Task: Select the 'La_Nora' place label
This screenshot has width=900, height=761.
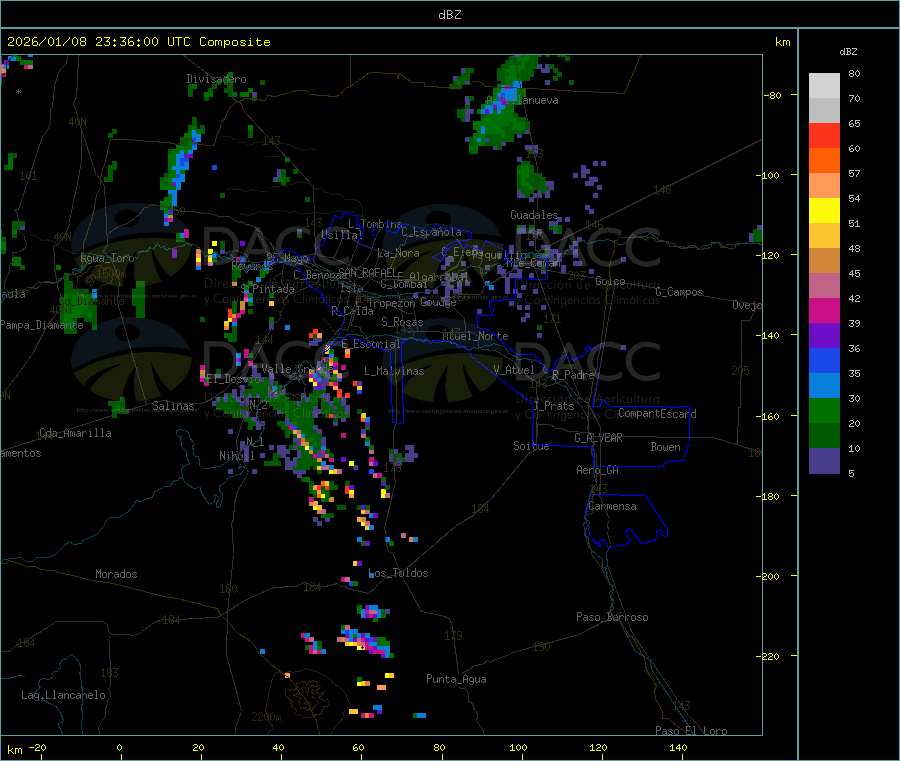Action: click(x=398, y=253)
